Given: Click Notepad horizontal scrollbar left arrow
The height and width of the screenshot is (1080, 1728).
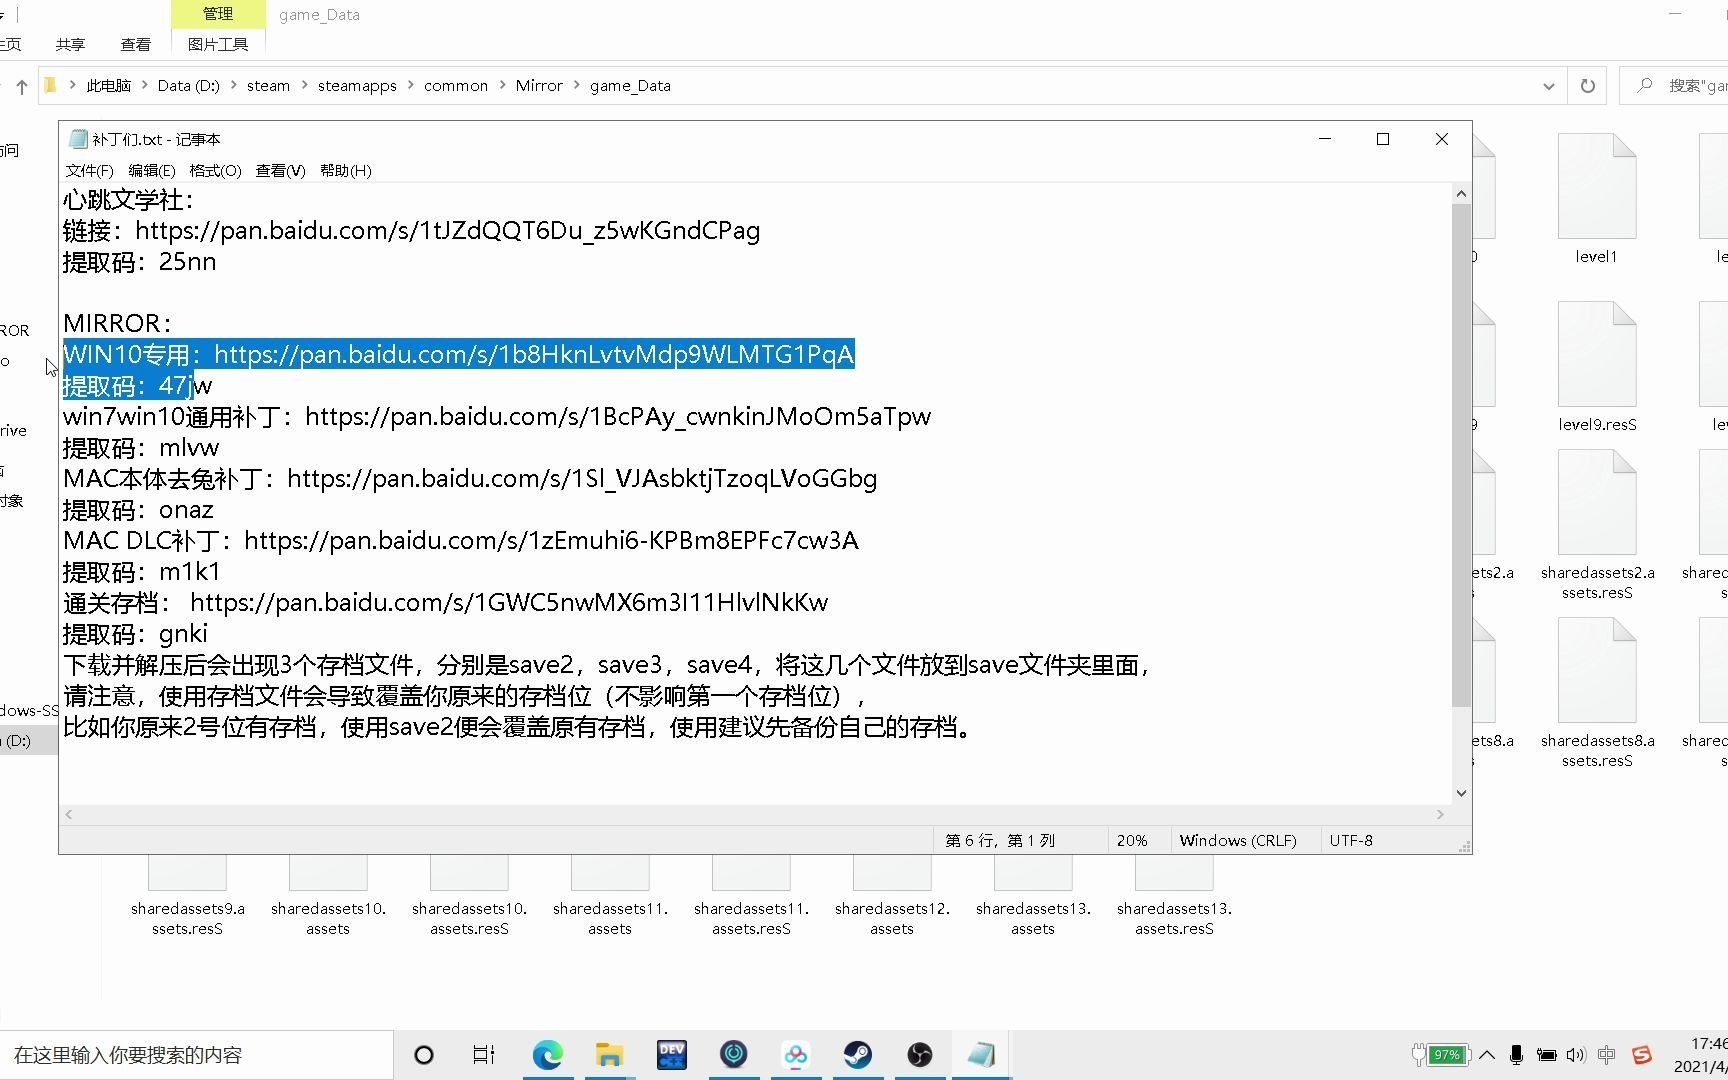Looking at the screenshot, I should (x=69, y=814).
